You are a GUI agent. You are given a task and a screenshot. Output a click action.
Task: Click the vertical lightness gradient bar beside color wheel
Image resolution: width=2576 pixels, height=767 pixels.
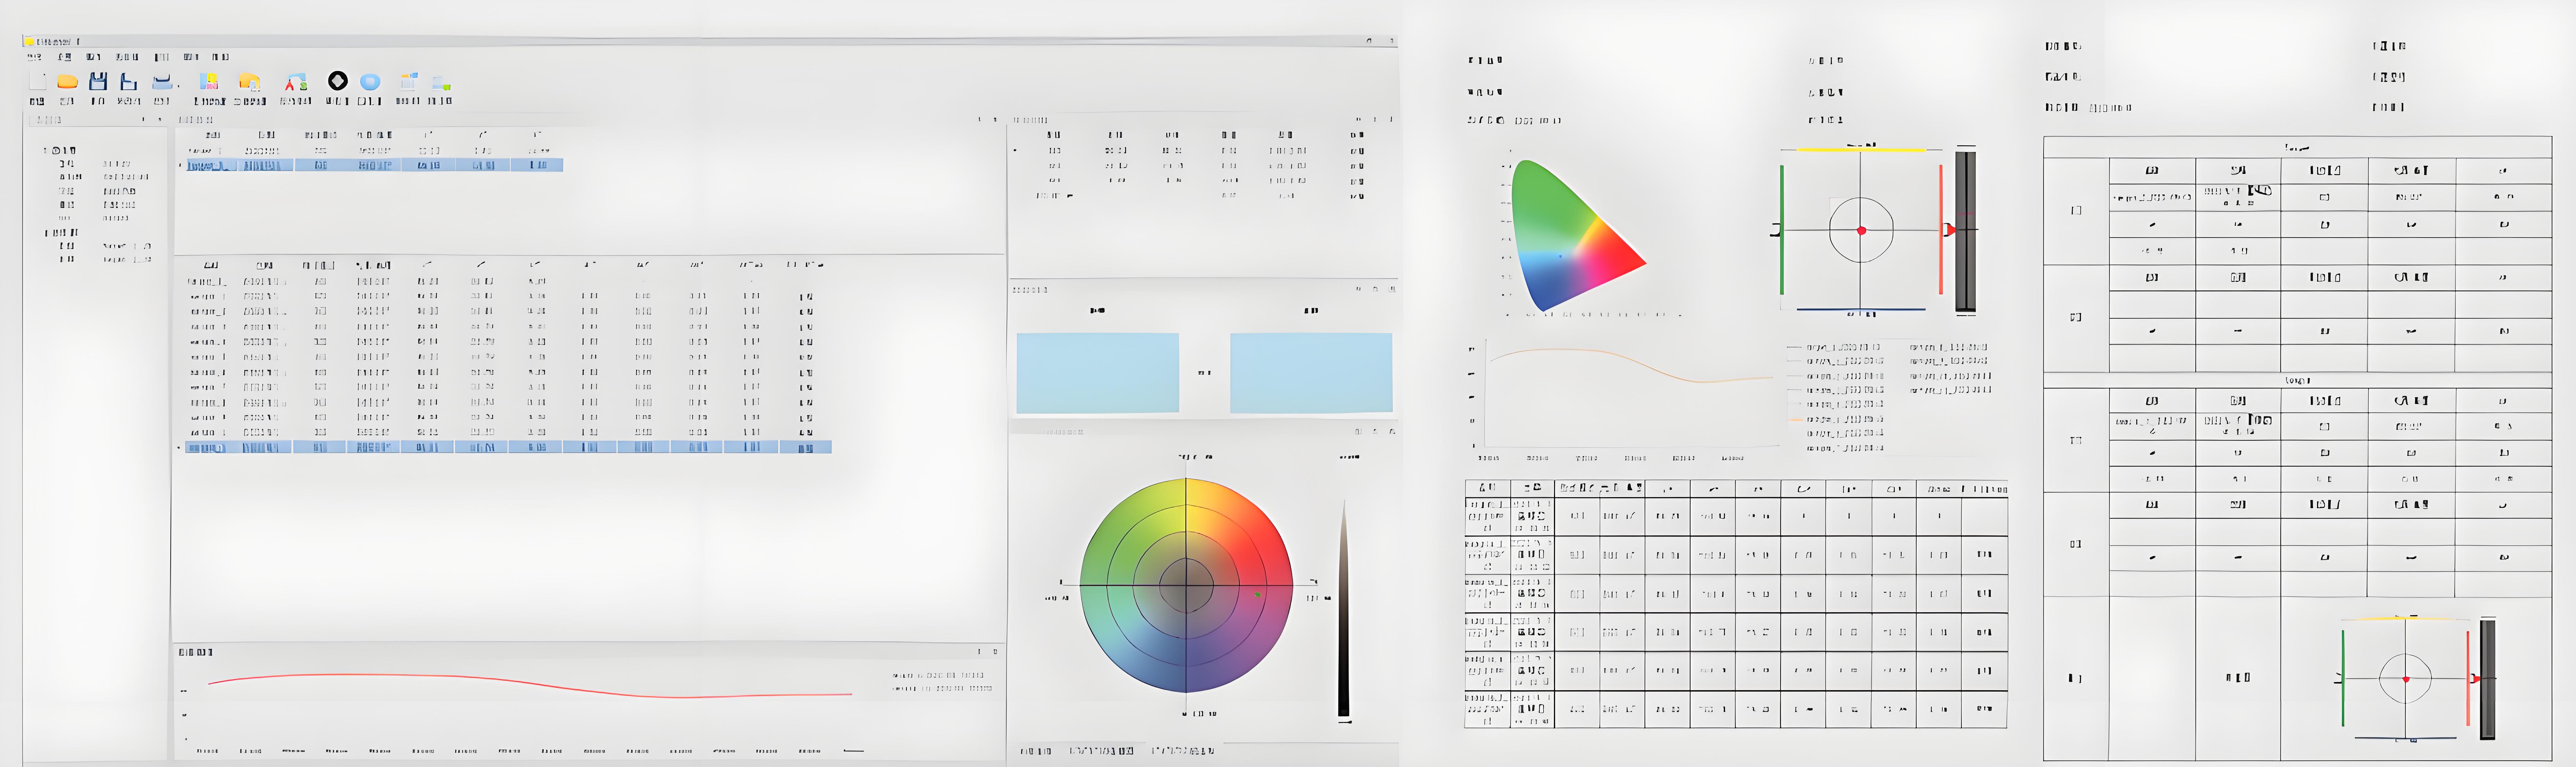point(1343,609)
